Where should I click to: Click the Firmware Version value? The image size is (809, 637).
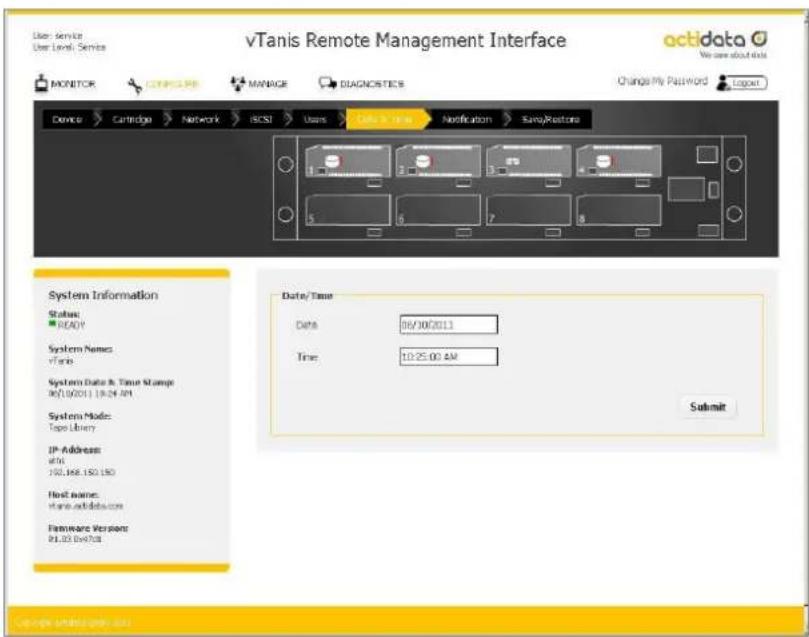tap(75, 539)
